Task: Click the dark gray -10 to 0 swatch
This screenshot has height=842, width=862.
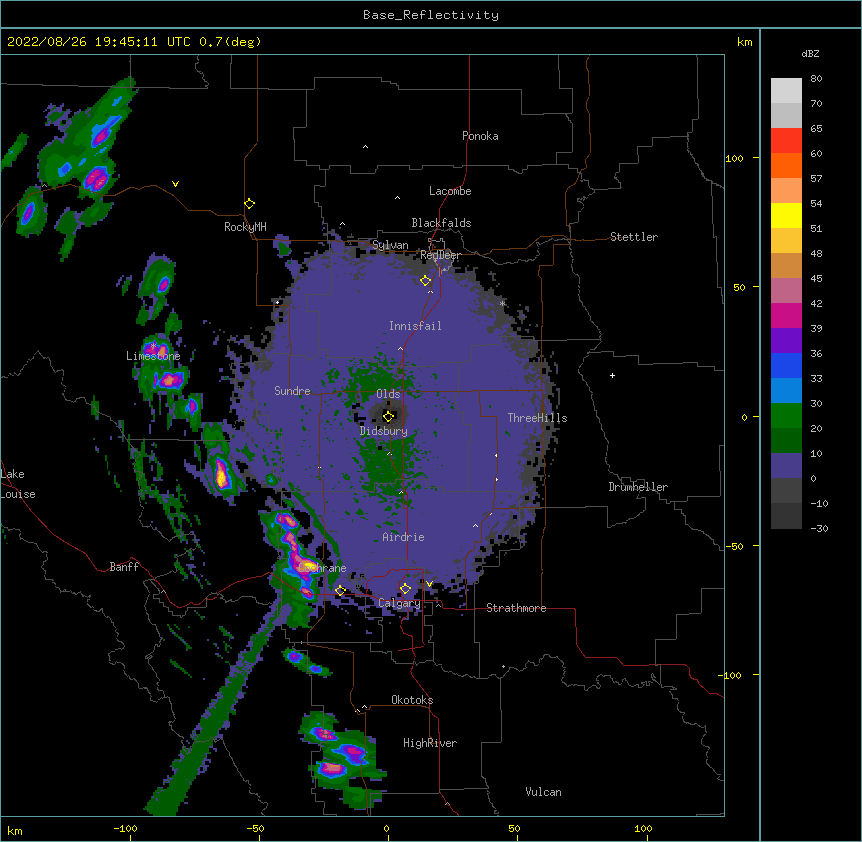Action: coord(786,491)
